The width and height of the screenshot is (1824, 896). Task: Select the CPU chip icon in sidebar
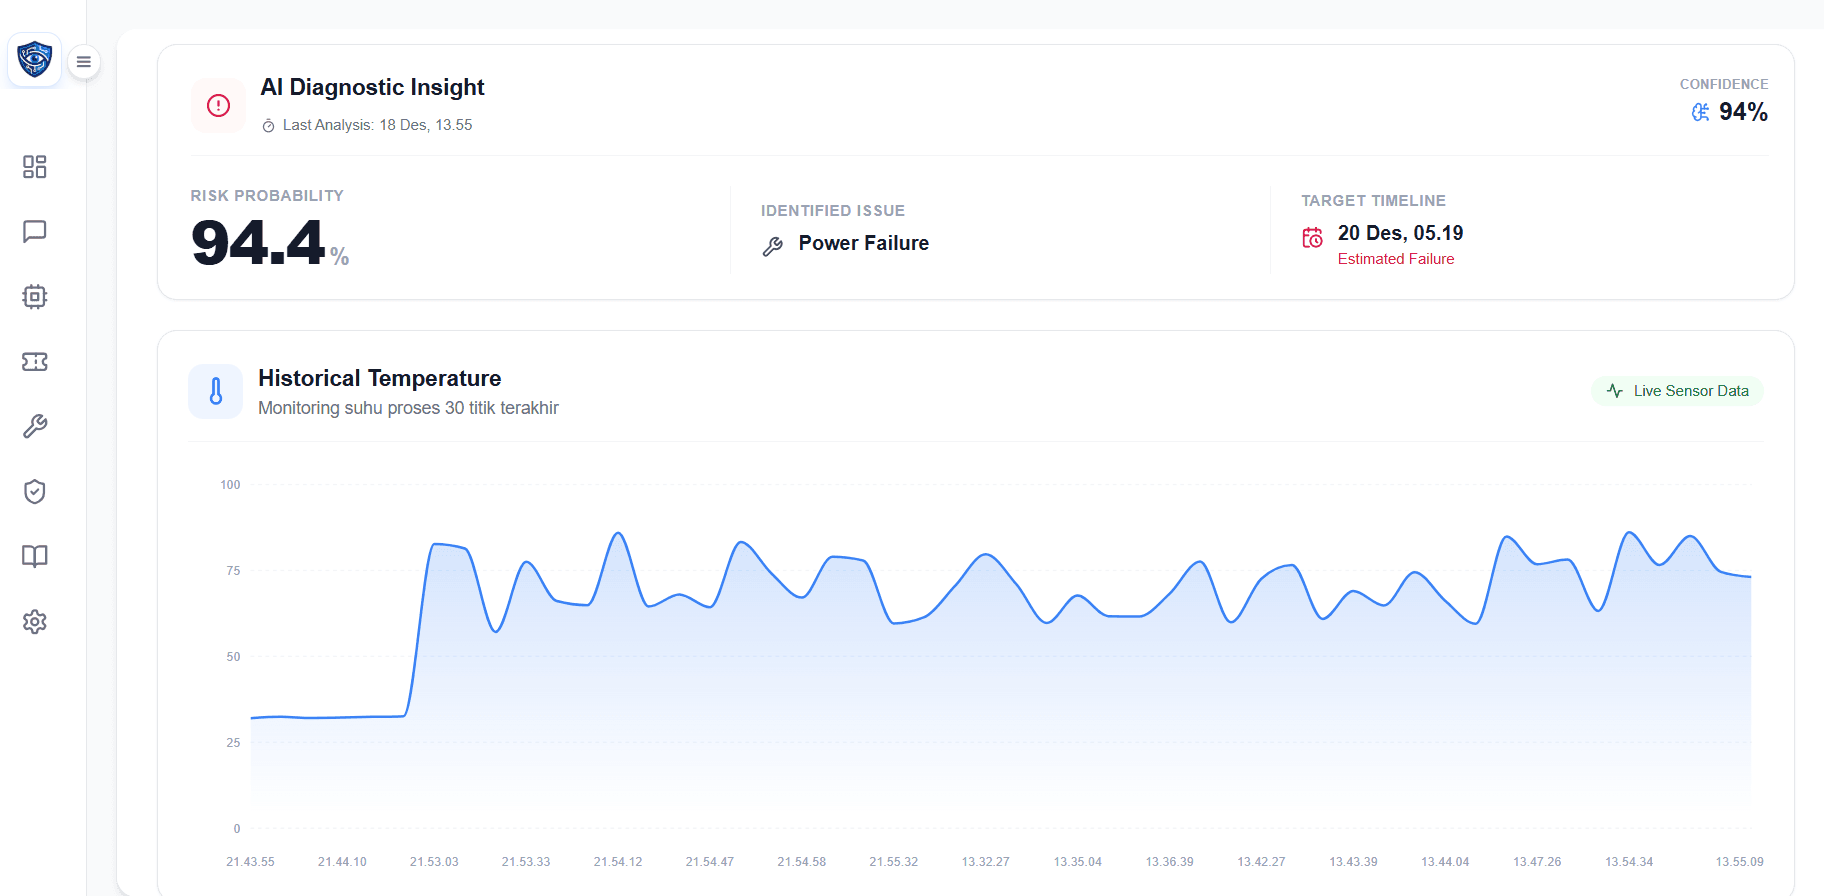coord(35,297)
